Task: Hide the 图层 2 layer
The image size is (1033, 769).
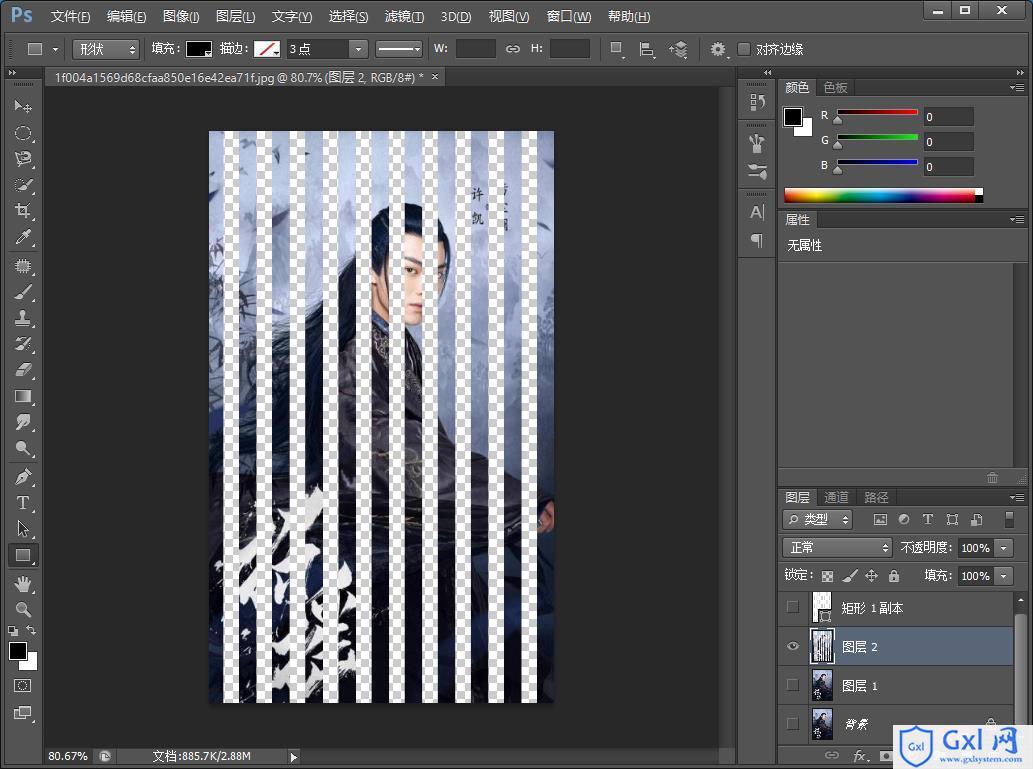Action: (793, 646)
